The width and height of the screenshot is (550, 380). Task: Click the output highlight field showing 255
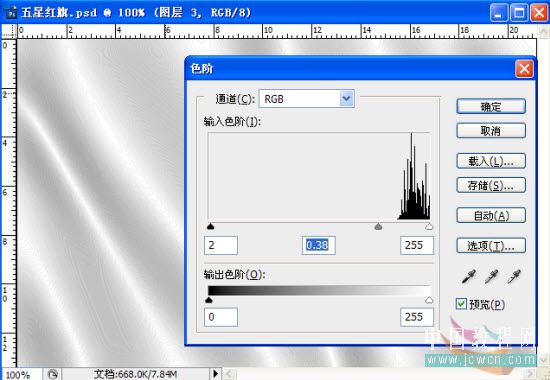[x=417, y=317]
